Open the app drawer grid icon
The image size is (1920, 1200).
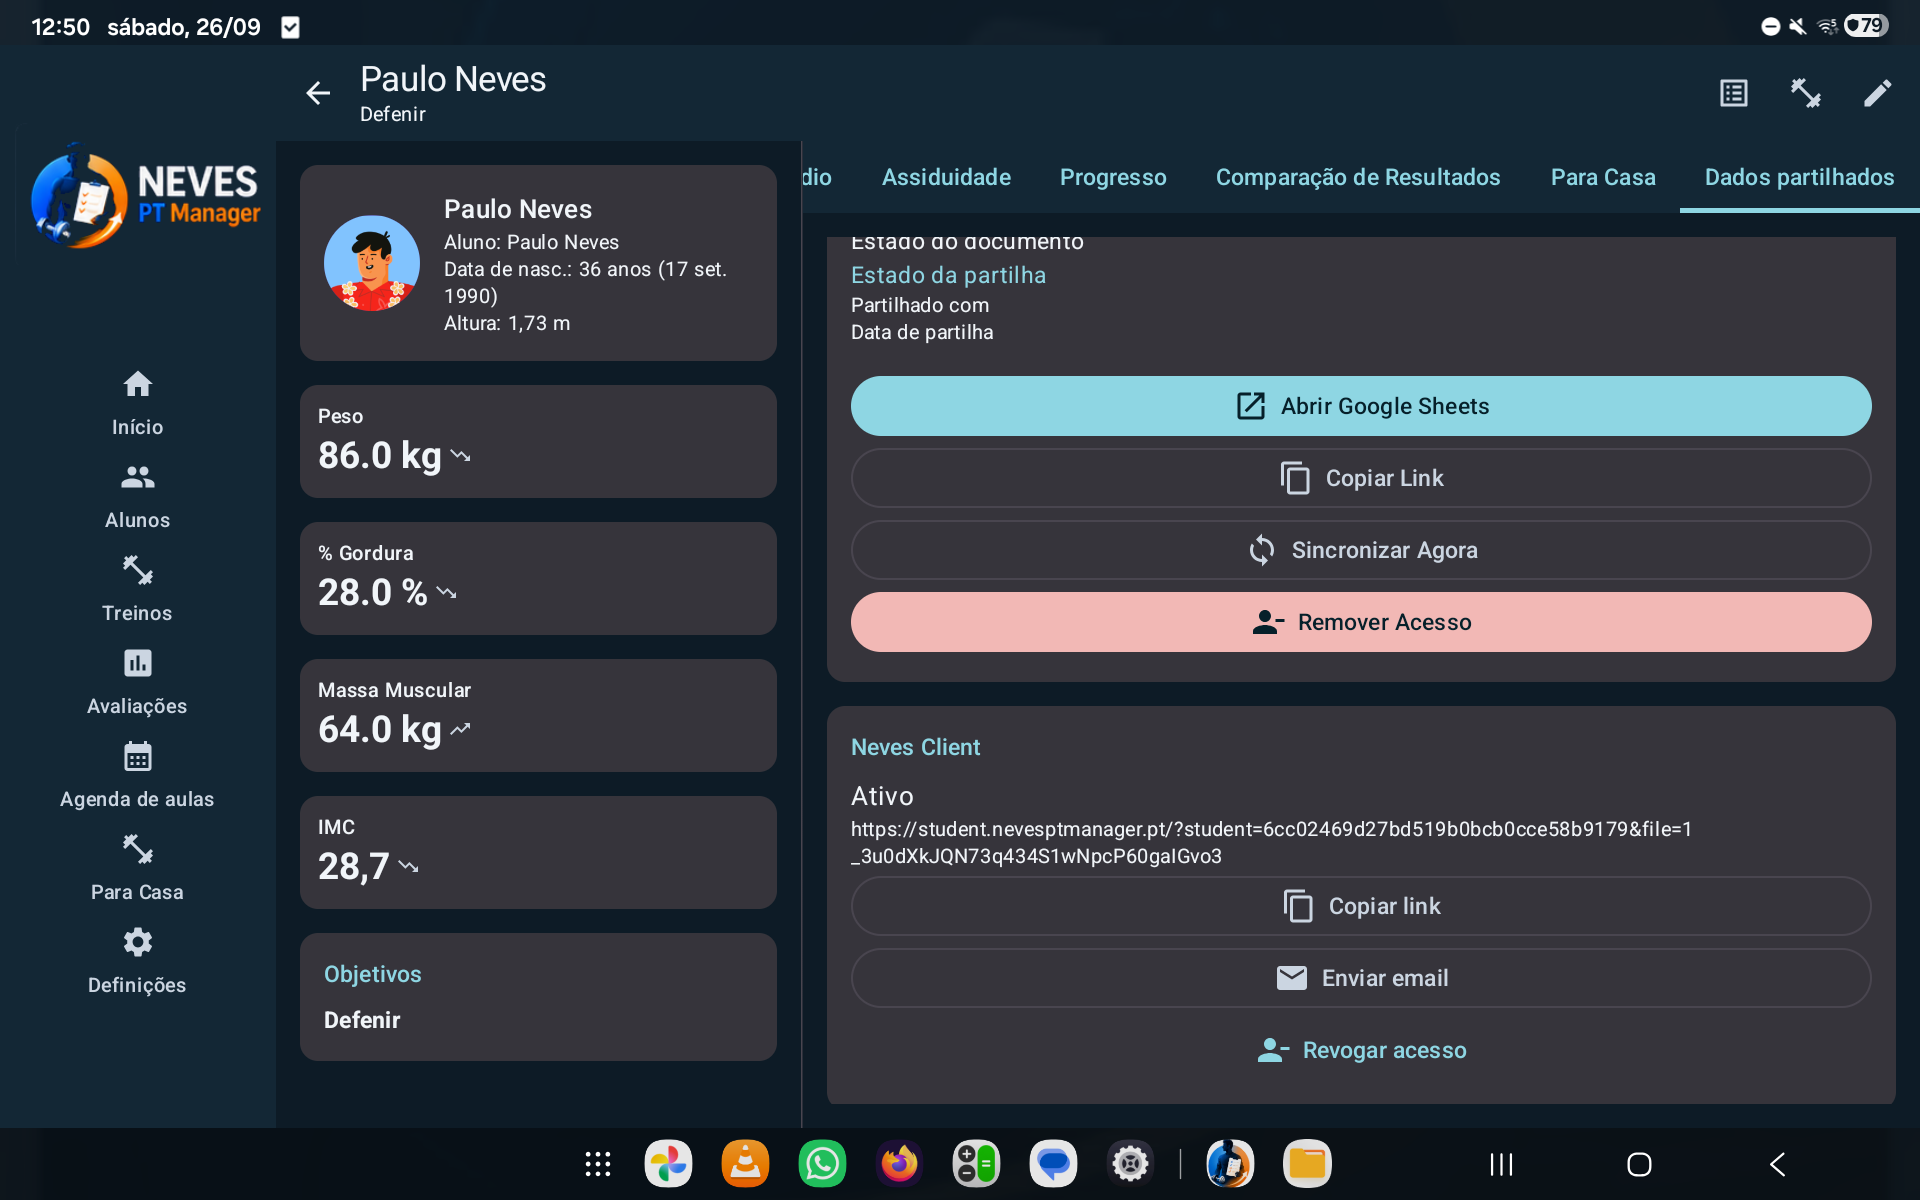[x=598, y=1164]
